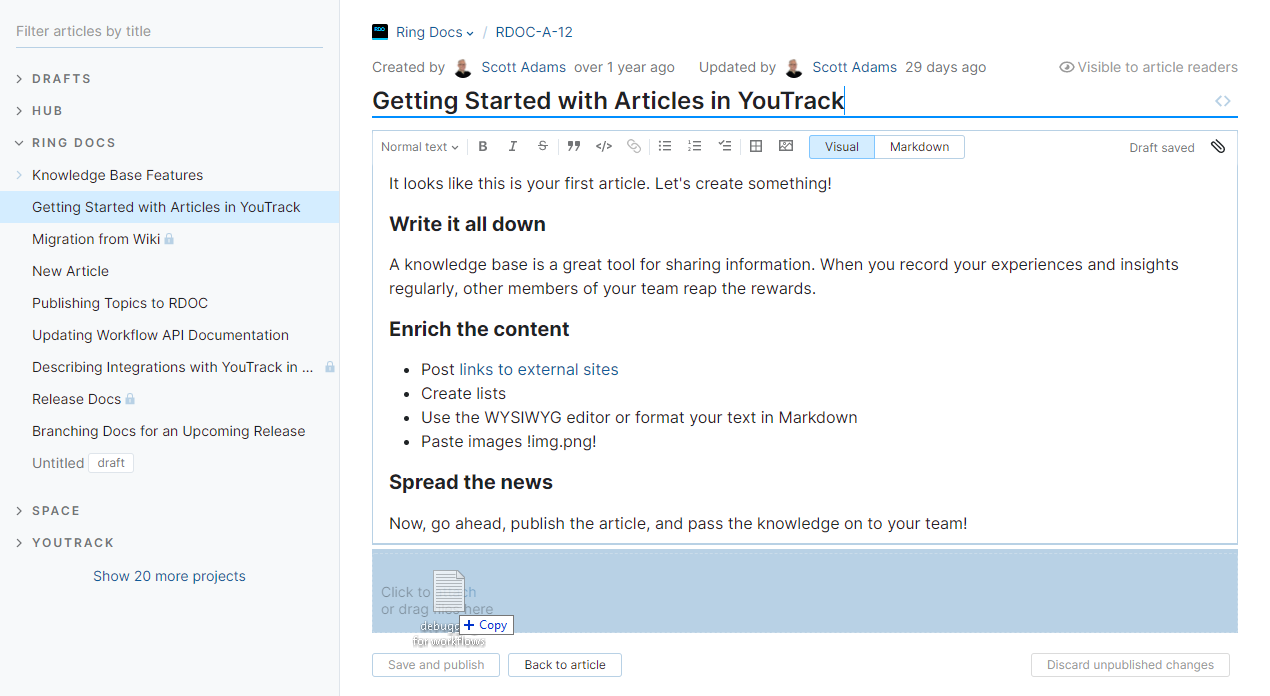This screenshot has height=696, width=1270.
Task: Insert a block quote
Action: pyautogui.click(x=574, y=147)
